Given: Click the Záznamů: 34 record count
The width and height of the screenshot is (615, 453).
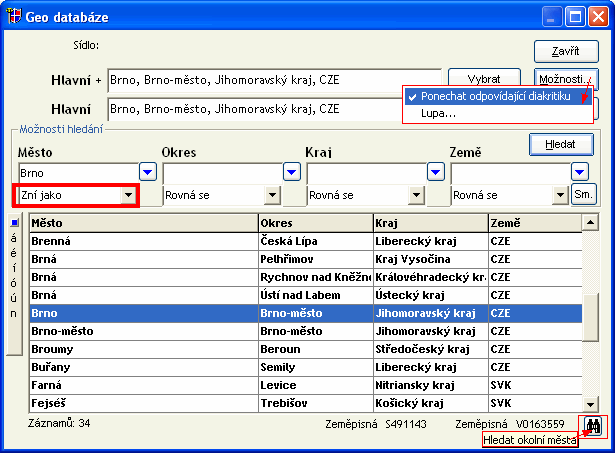Looking at the screenshot, I should click(x=59, y=424).
